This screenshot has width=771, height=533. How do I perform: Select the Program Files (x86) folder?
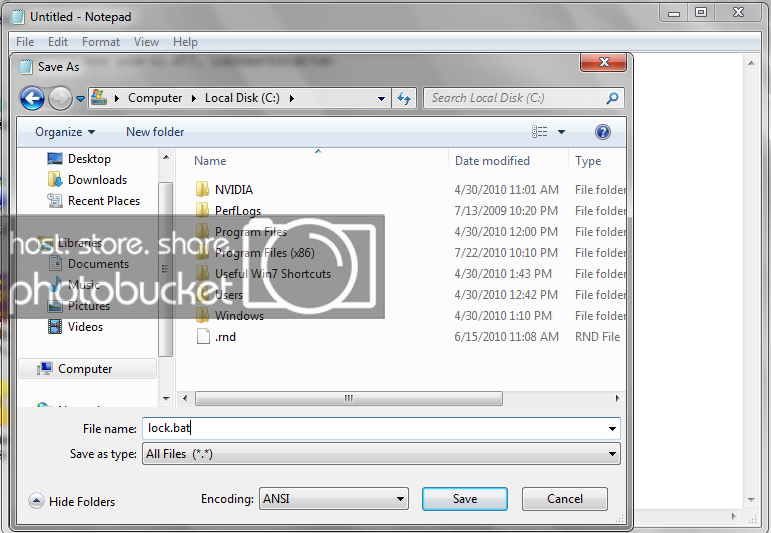coord(265,253)
